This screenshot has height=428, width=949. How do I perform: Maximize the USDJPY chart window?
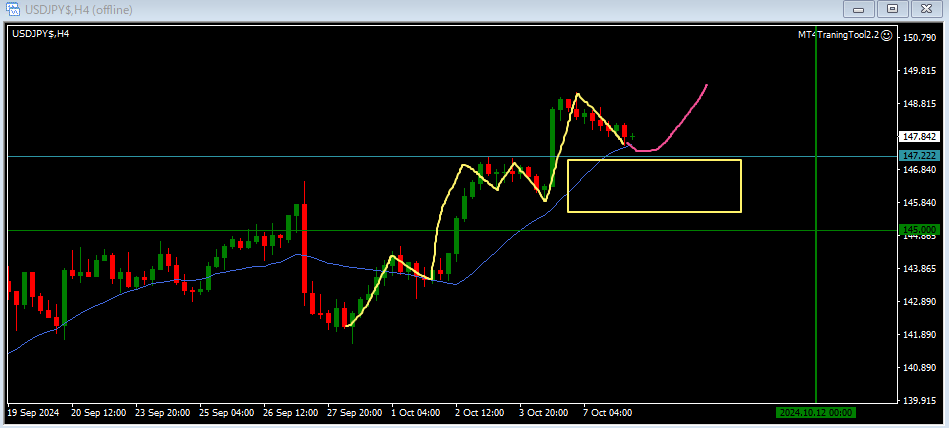[x=893, y=9]
